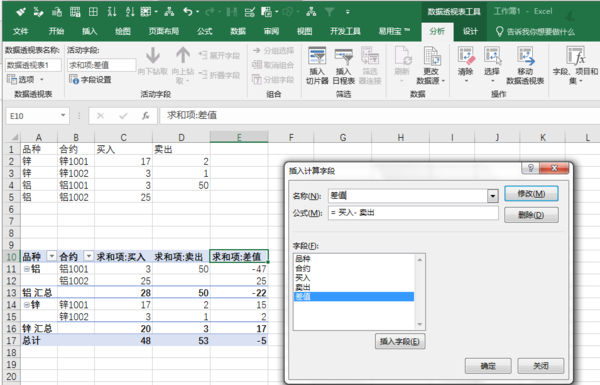This screenshot has width=600, height=385.
Task: Select row header 18
Action: point(11,352)
